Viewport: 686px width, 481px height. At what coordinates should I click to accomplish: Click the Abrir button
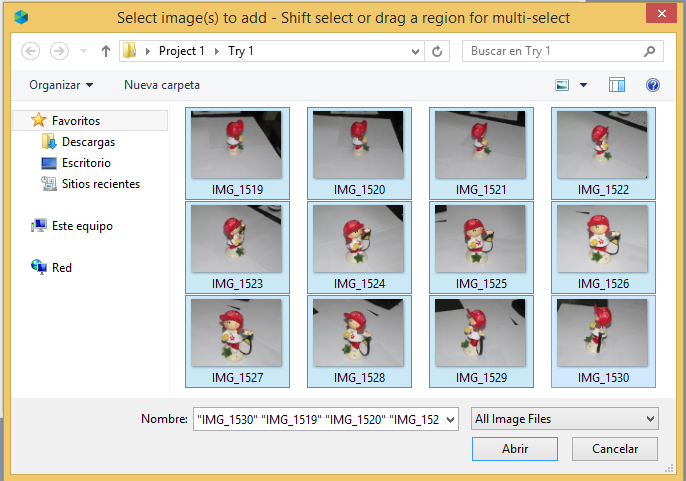coord(514,449)
